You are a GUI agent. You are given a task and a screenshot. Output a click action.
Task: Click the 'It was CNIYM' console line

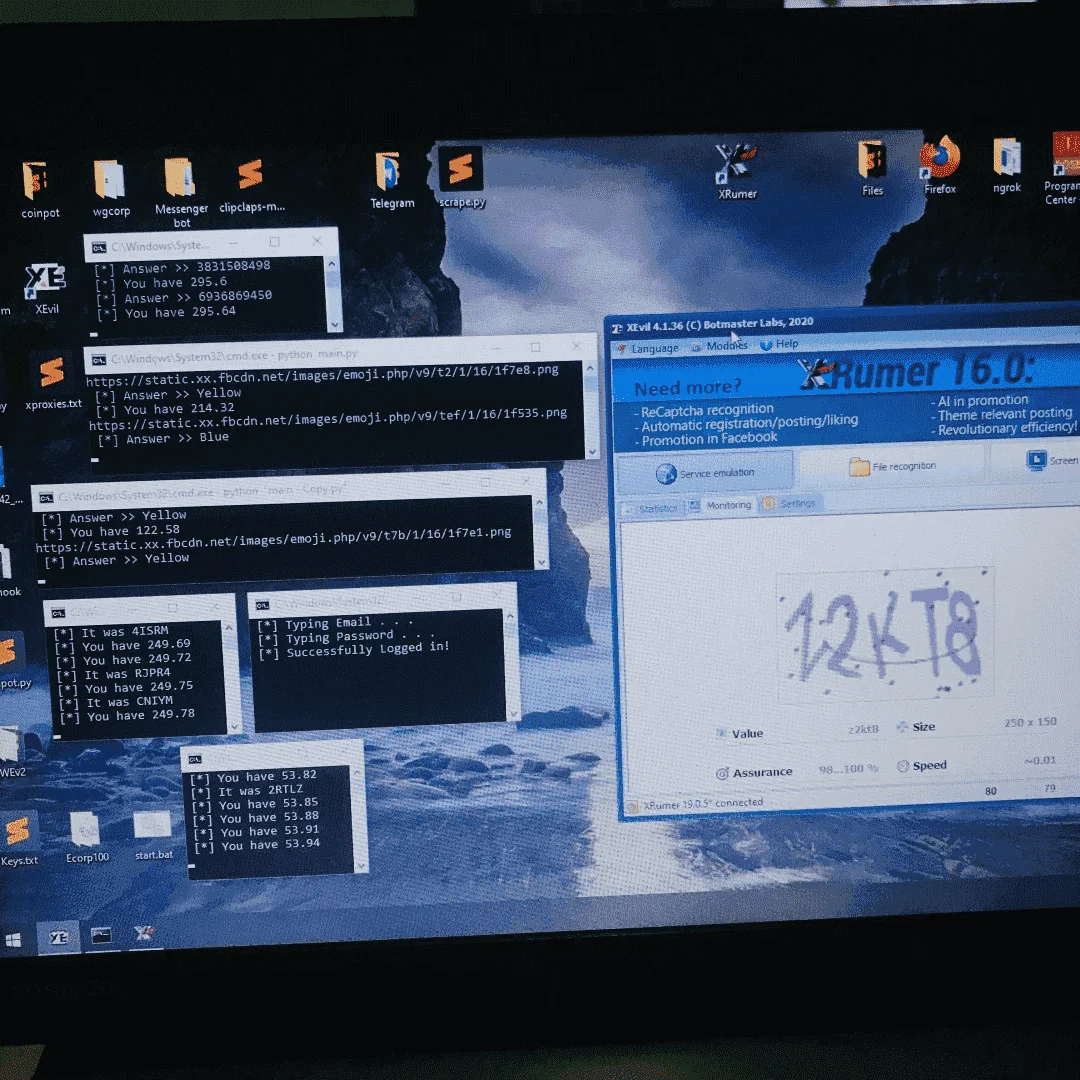116,702
